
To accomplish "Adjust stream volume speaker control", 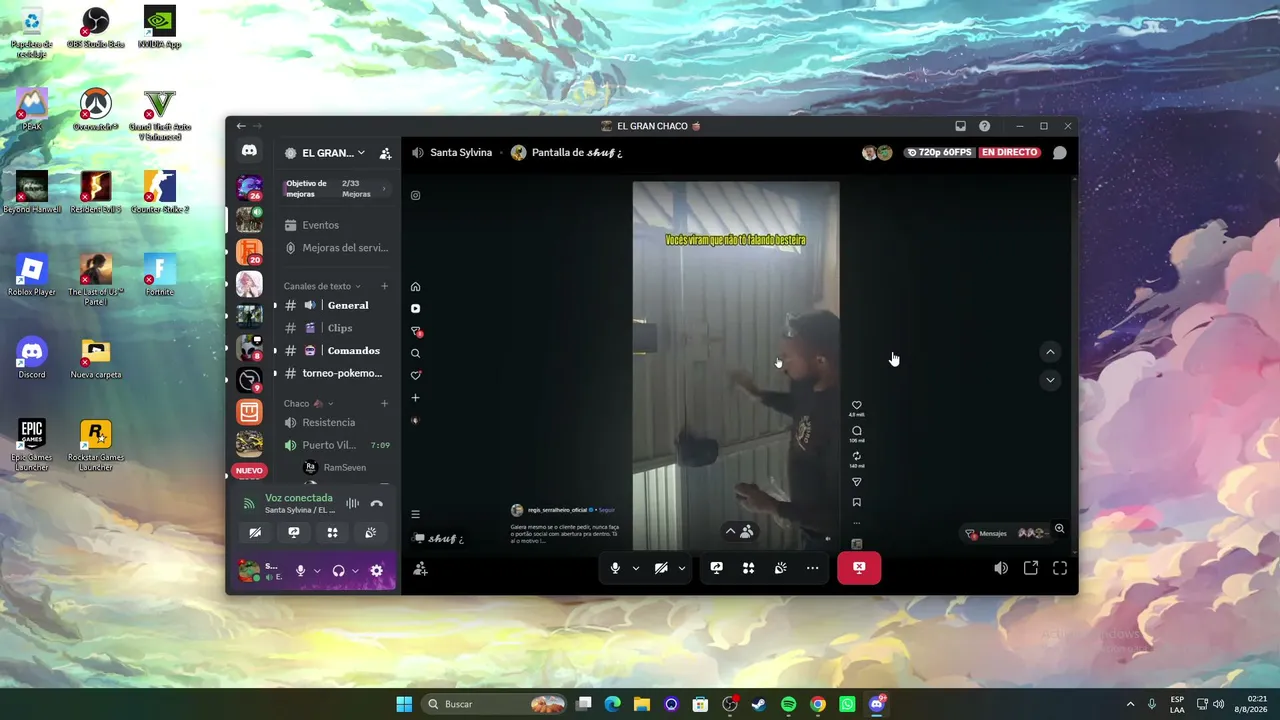I will pos(1001,568).
